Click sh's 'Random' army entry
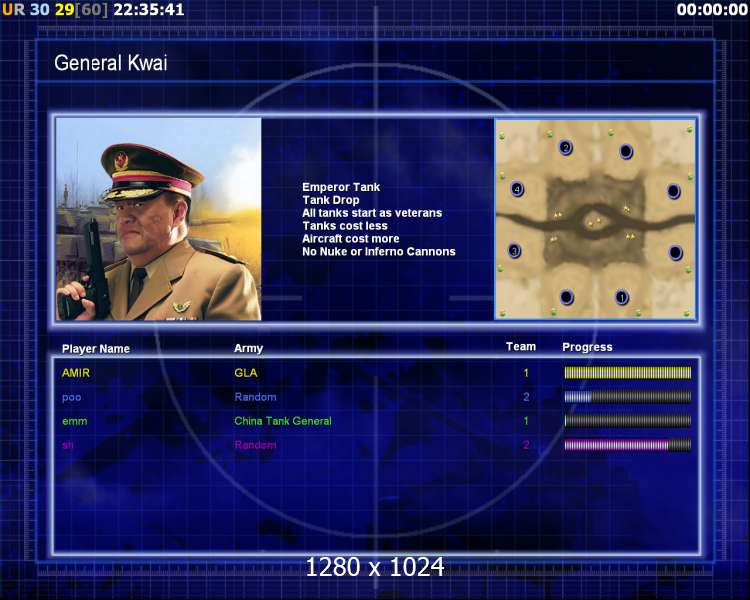Image resolution: width=750 pixels, height=600 pixels. (x=255, y=445)
